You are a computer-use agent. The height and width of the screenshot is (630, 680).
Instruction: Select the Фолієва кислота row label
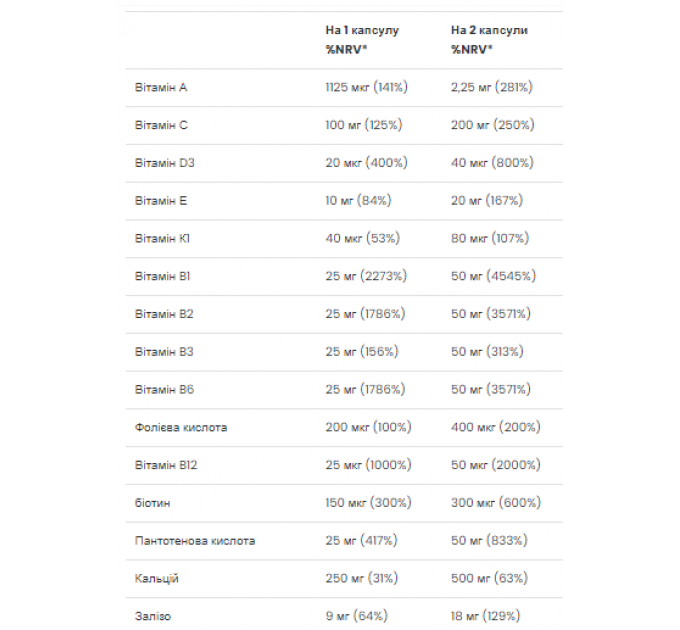[x=181, y=428]
